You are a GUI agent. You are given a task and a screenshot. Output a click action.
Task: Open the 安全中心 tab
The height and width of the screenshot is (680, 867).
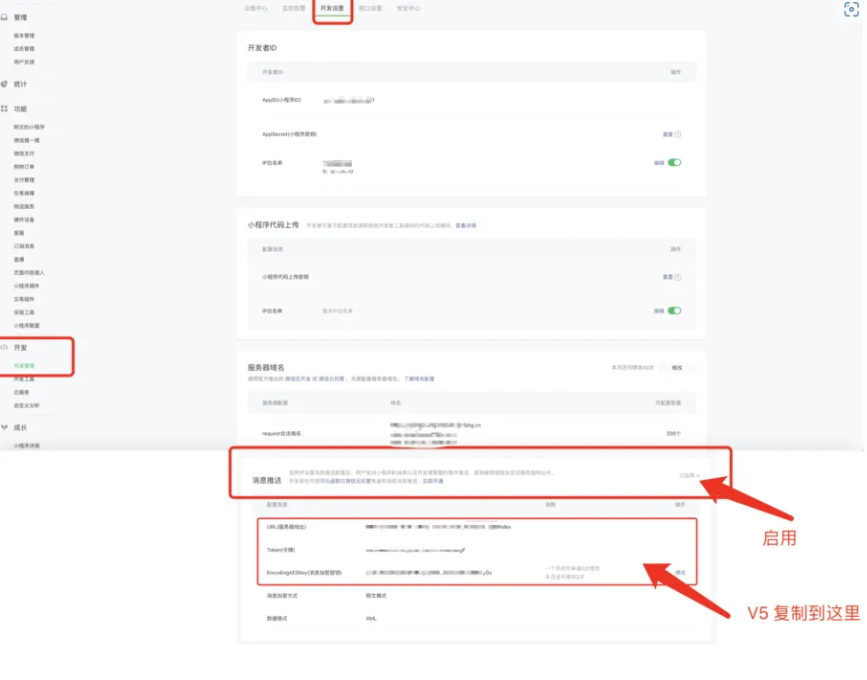[408, 8]
